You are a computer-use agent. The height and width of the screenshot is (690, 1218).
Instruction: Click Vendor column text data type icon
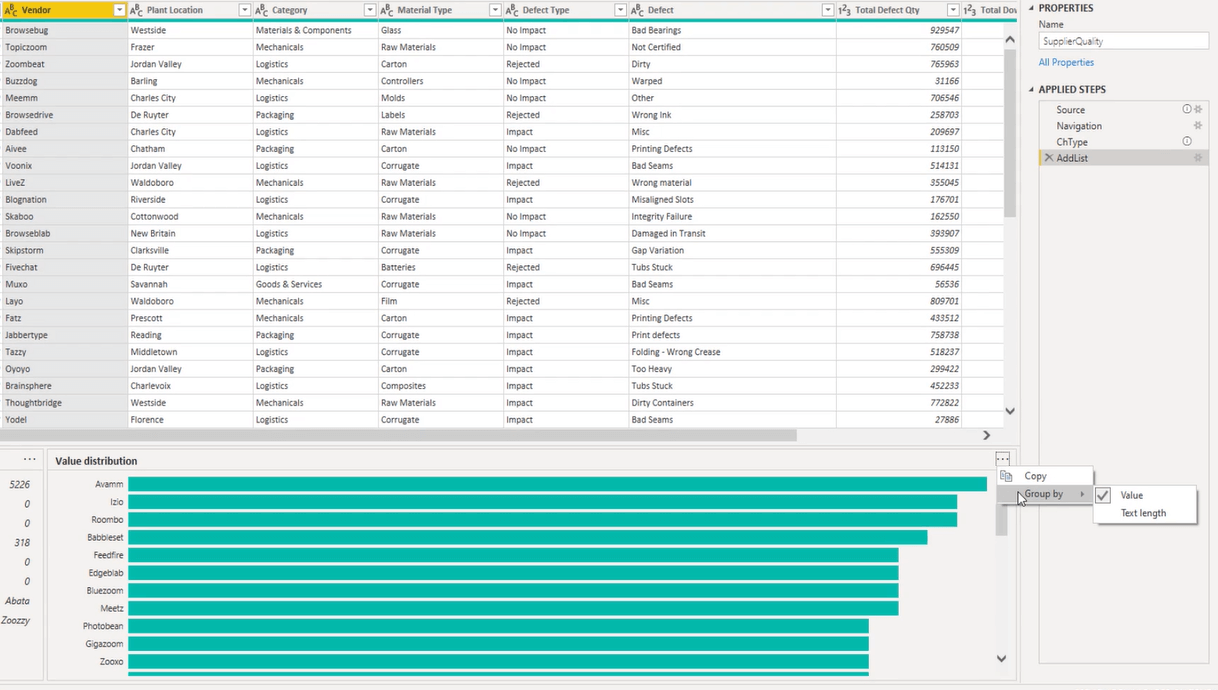click(12, 10)
